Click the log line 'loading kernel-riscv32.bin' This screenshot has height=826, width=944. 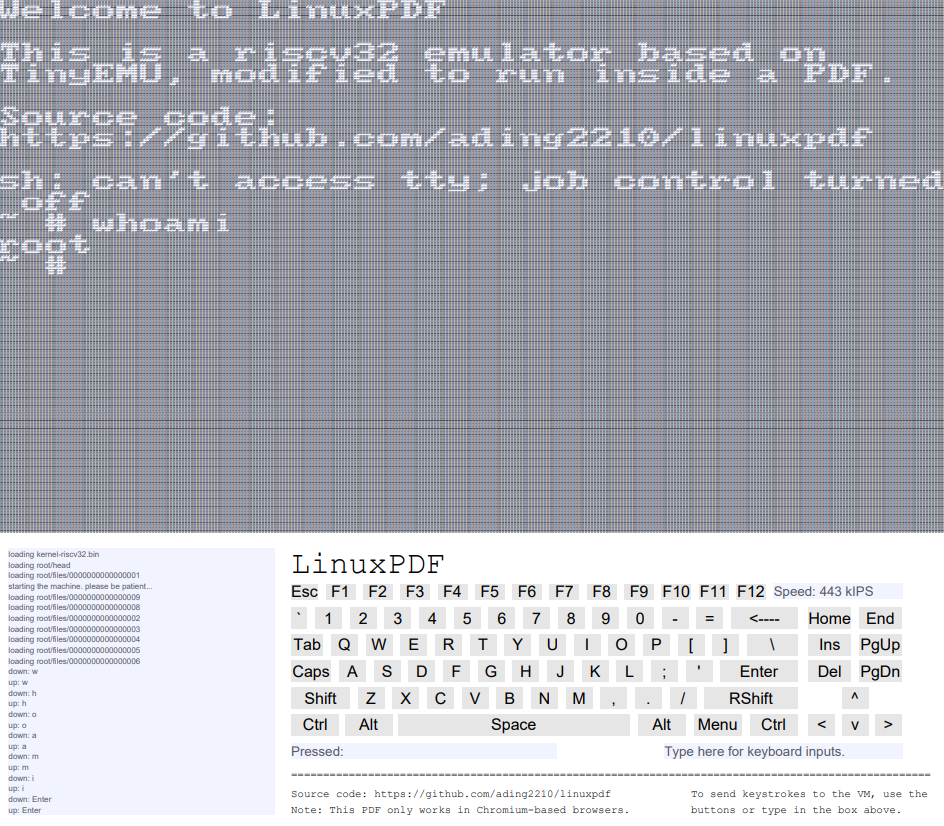click(x=54, y=554)
